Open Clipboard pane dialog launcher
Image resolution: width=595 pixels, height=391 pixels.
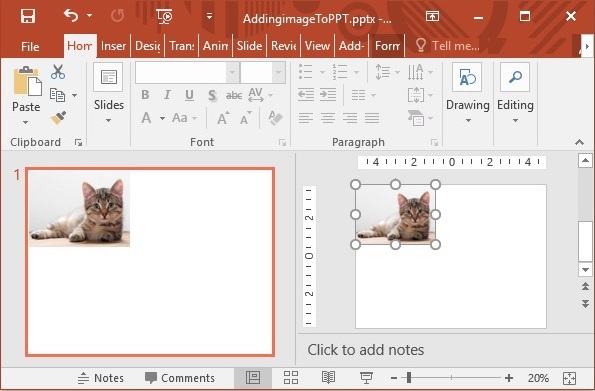79,142
